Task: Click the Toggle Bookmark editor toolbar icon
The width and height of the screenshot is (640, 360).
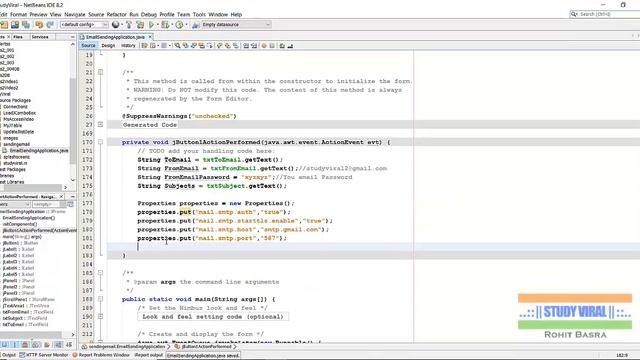Action: pos(236,46)
